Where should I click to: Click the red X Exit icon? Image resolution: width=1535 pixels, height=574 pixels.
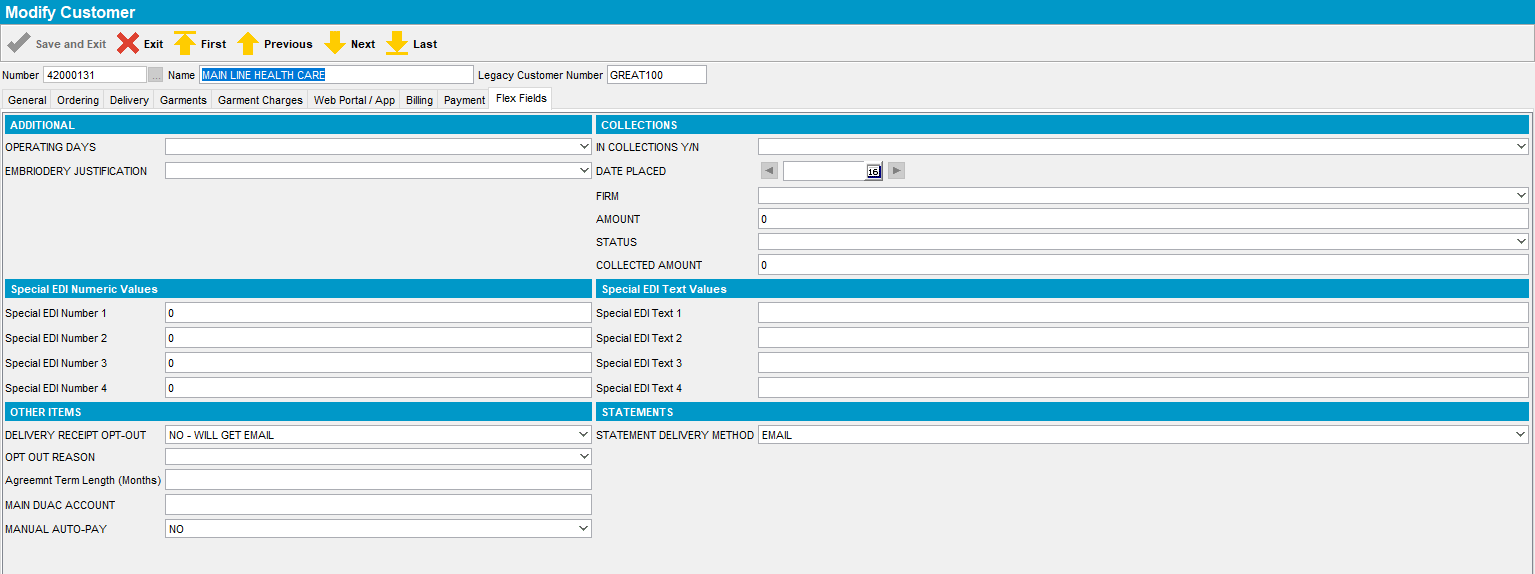coord(128,44)
